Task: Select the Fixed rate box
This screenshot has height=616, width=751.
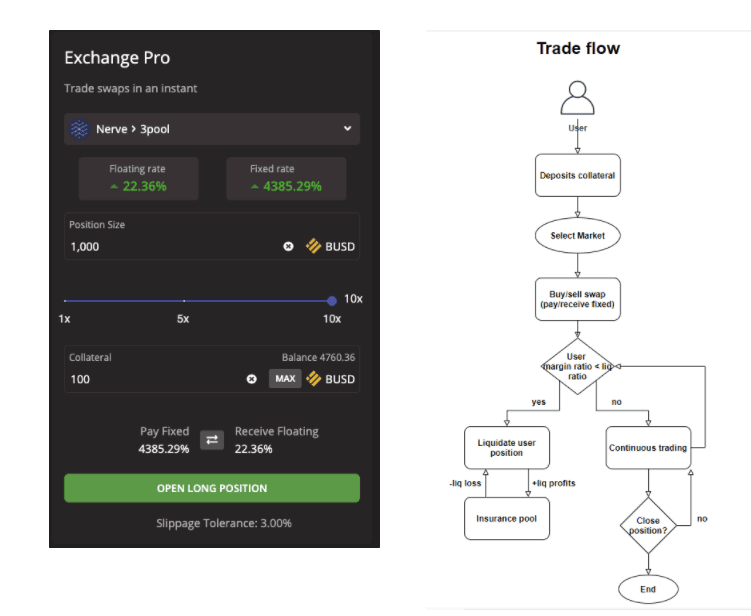Action: point(286,179)
